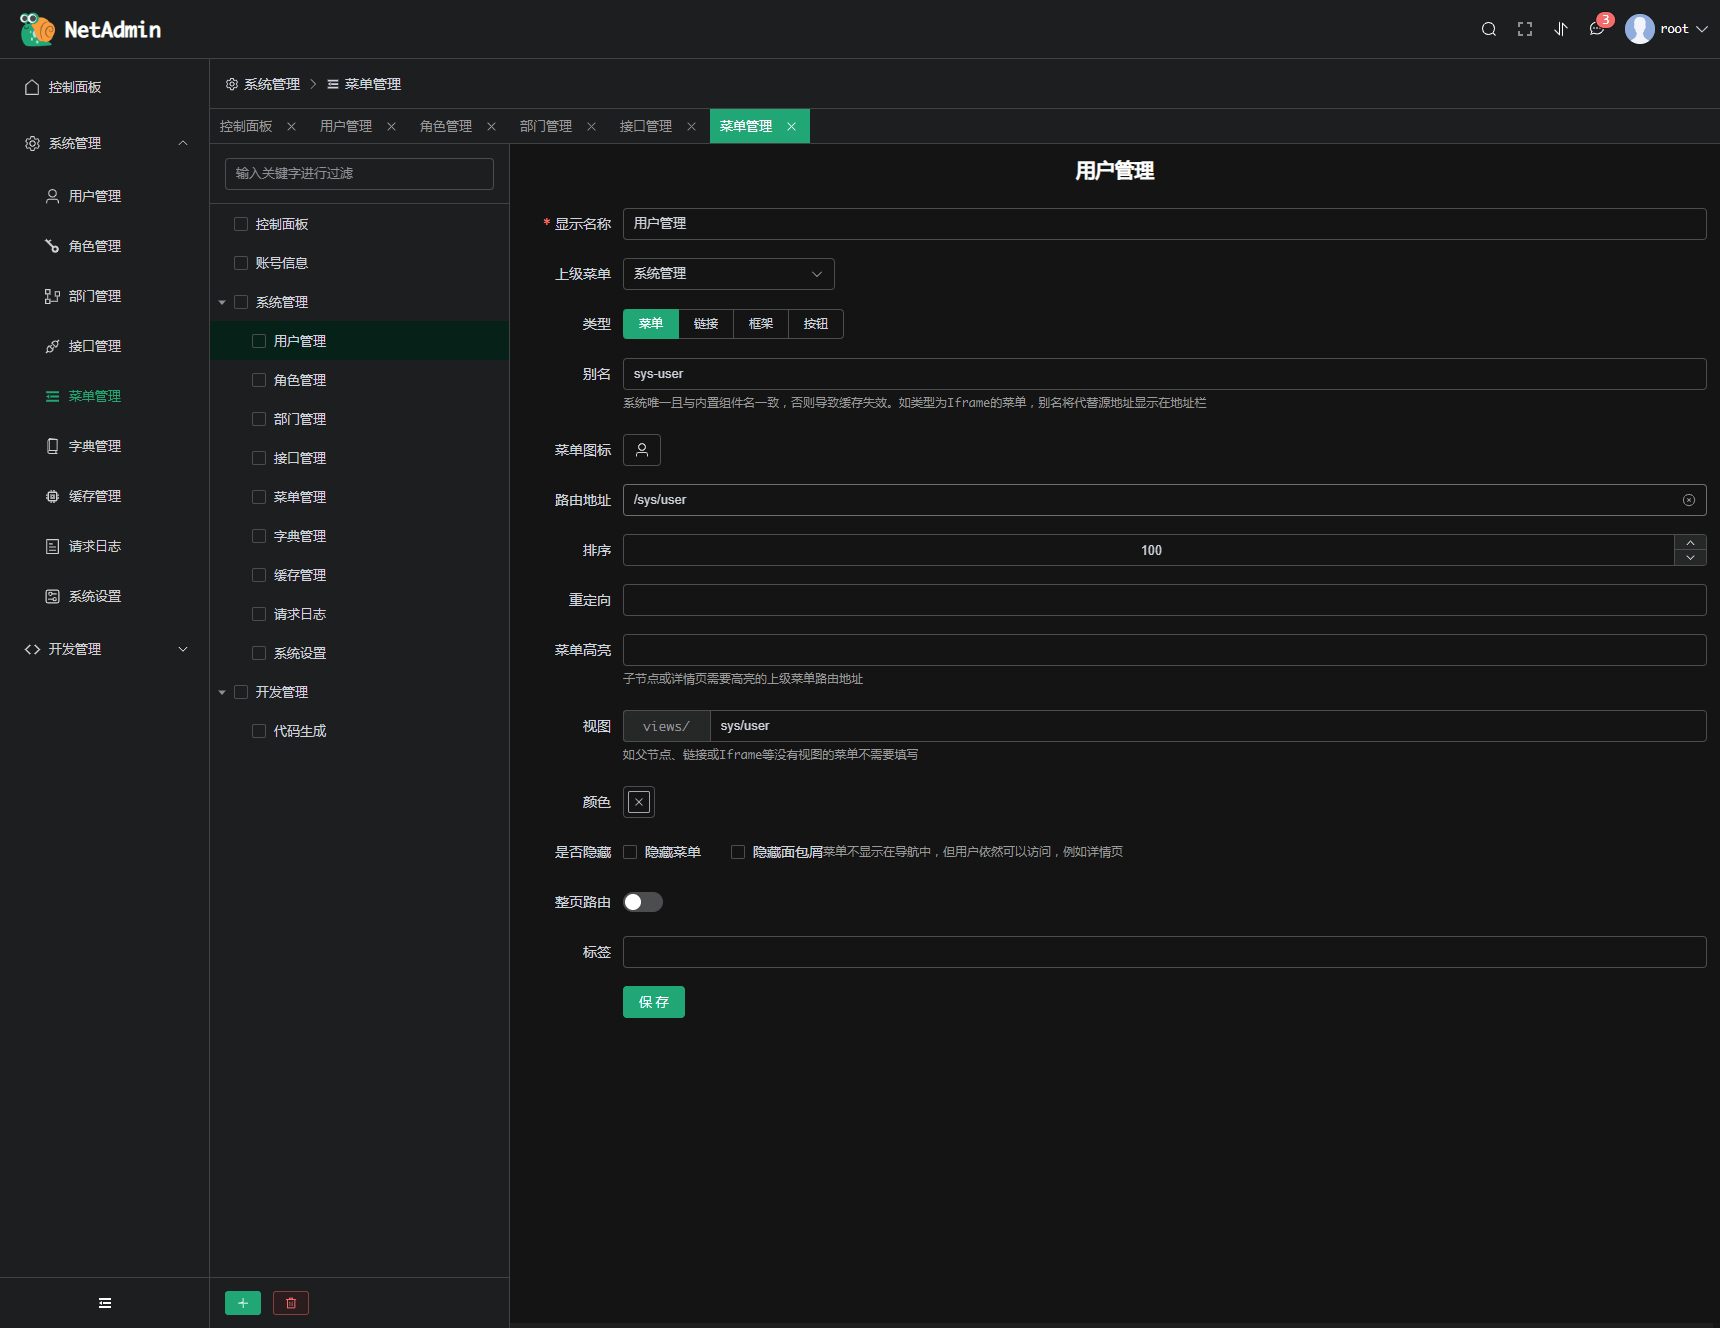Enable the 整页路由 switch
Image resolution: width=1720 pixels, height=1328 pixels.
tap(642, 902)
